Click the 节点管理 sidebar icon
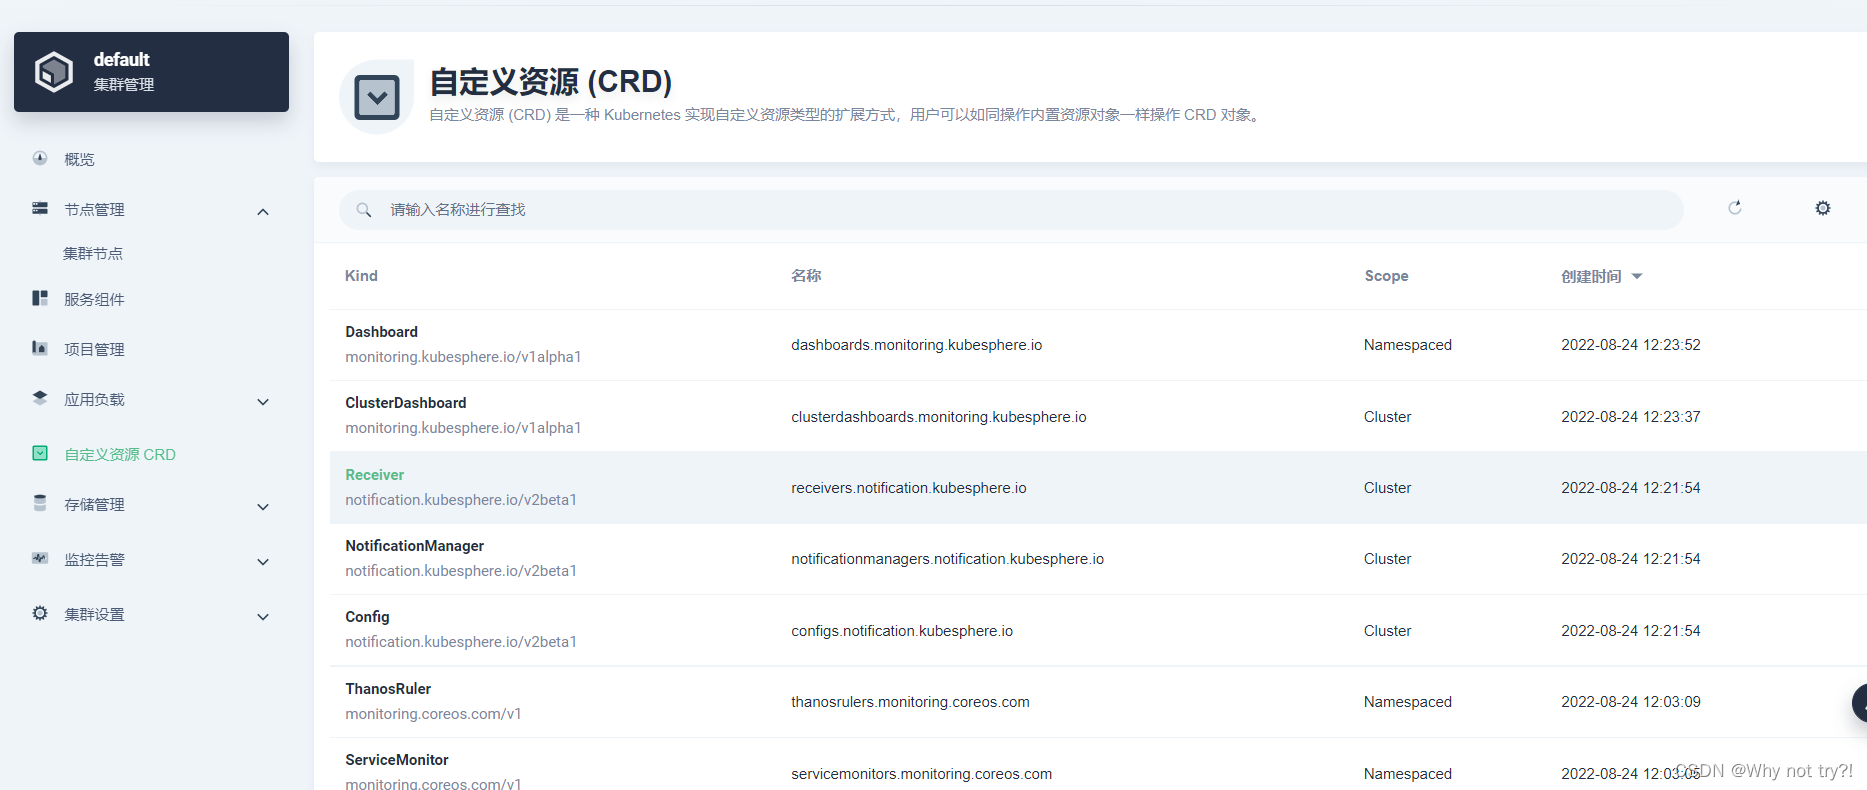The image size is (1867, 790). click(40, 208)
